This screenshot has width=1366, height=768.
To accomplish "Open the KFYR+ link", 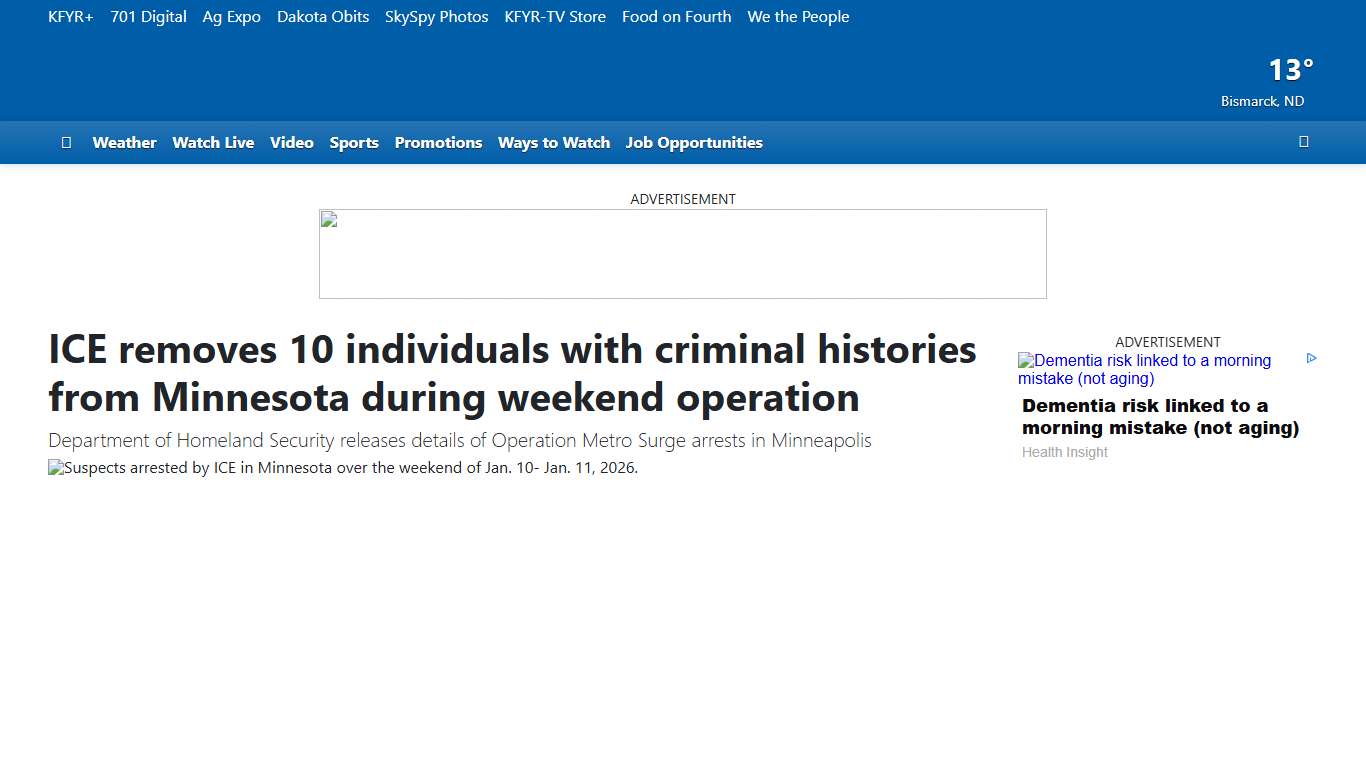I will (70, 16).
